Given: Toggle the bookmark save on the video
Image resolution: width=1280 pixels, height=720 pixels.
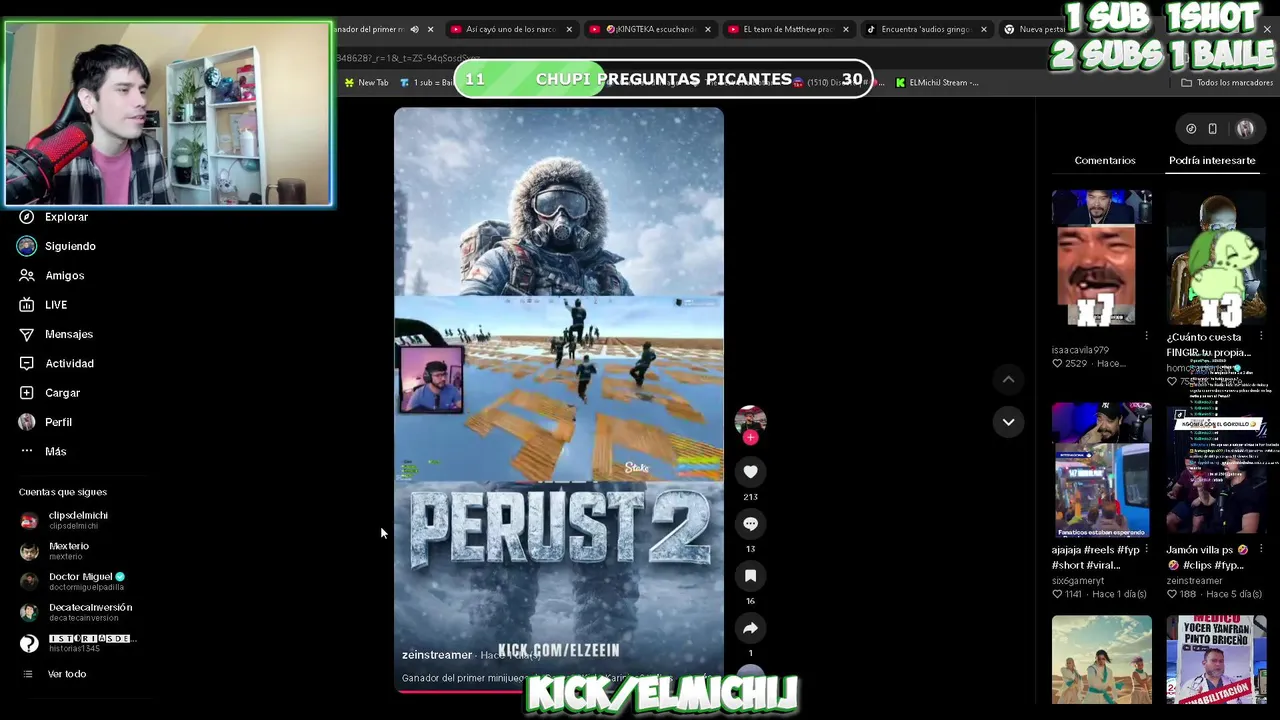Looking at the screenshot, I should (750, 576).
